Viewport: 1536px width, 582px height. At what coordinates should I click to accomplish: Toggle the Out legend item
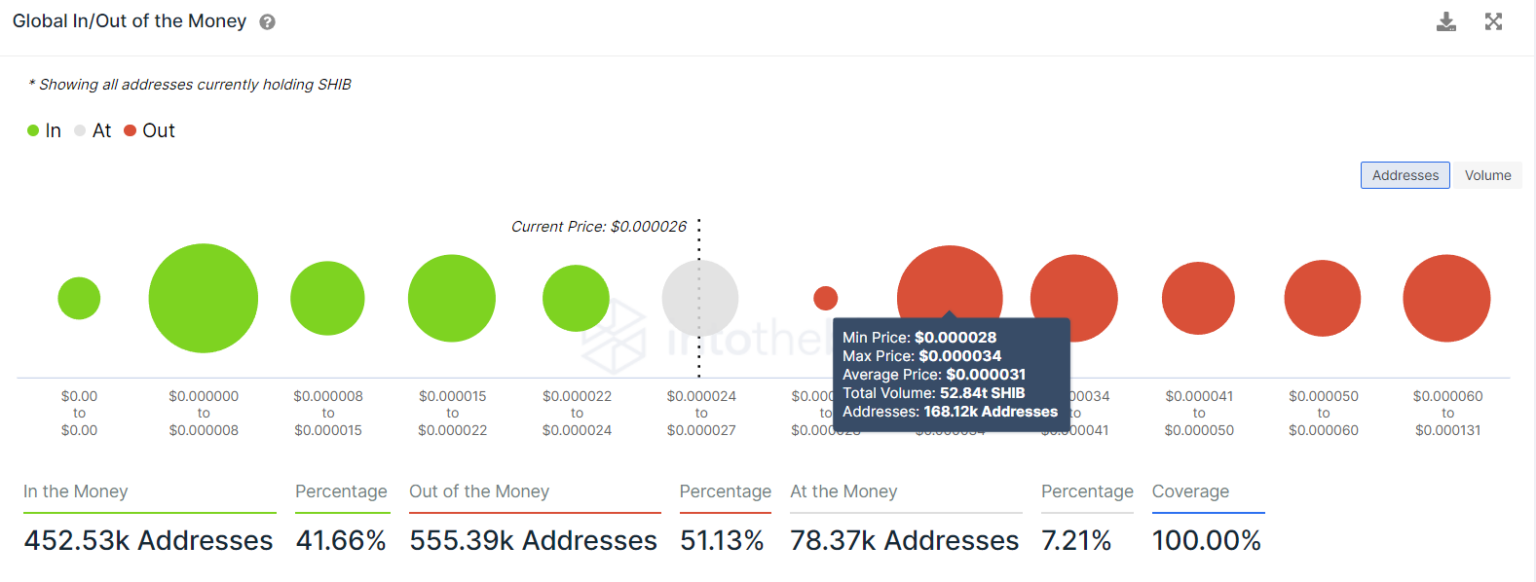(x=149, y=131)
